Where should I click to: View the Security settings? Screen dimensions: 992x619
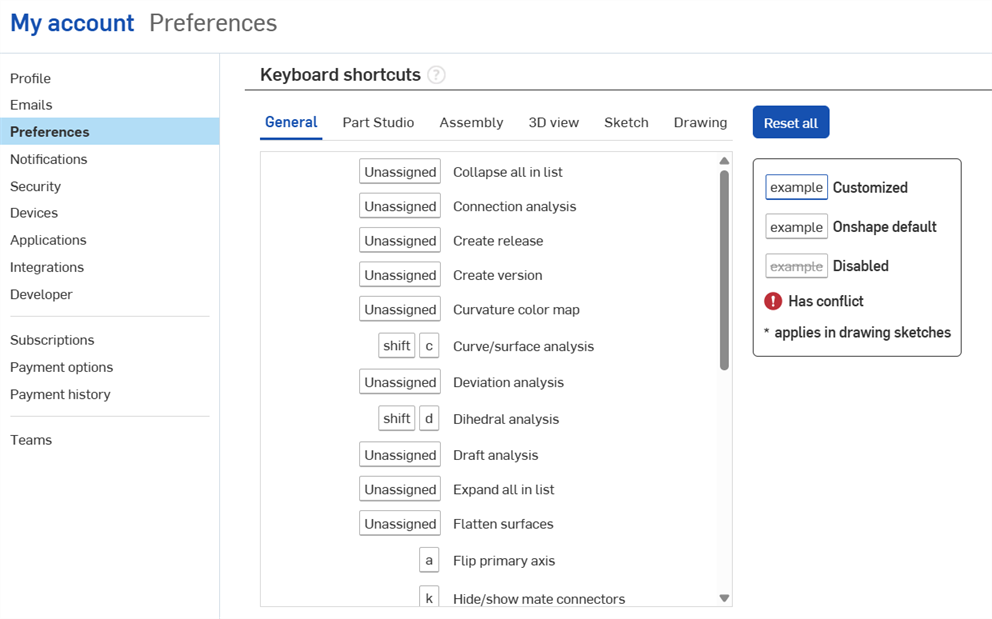coord(35,186)
